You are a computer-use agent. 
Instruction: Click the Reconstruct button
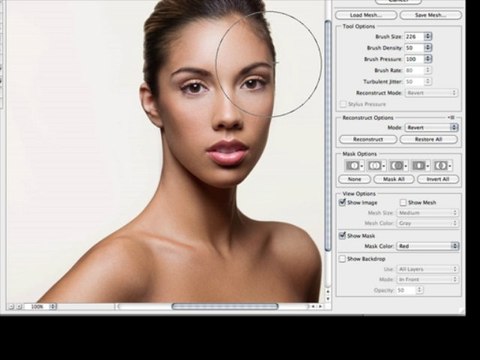368,139
